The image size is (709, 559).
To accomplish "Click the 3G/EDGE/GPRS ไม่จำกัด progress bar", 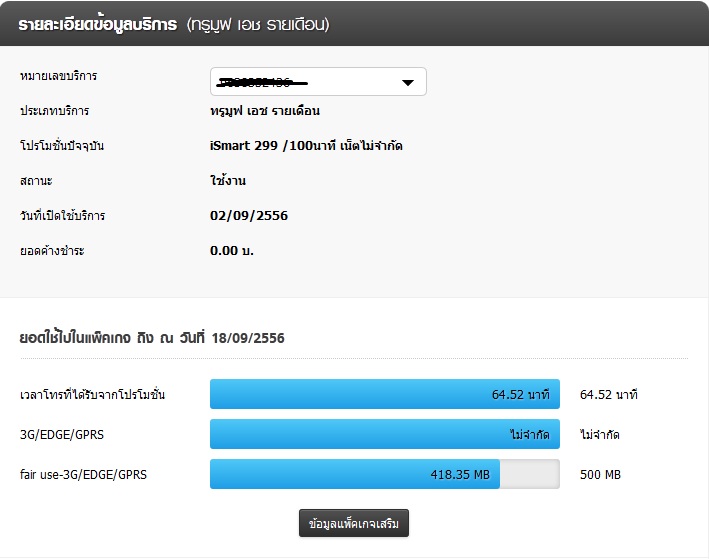I will click(x=385, y=434).
